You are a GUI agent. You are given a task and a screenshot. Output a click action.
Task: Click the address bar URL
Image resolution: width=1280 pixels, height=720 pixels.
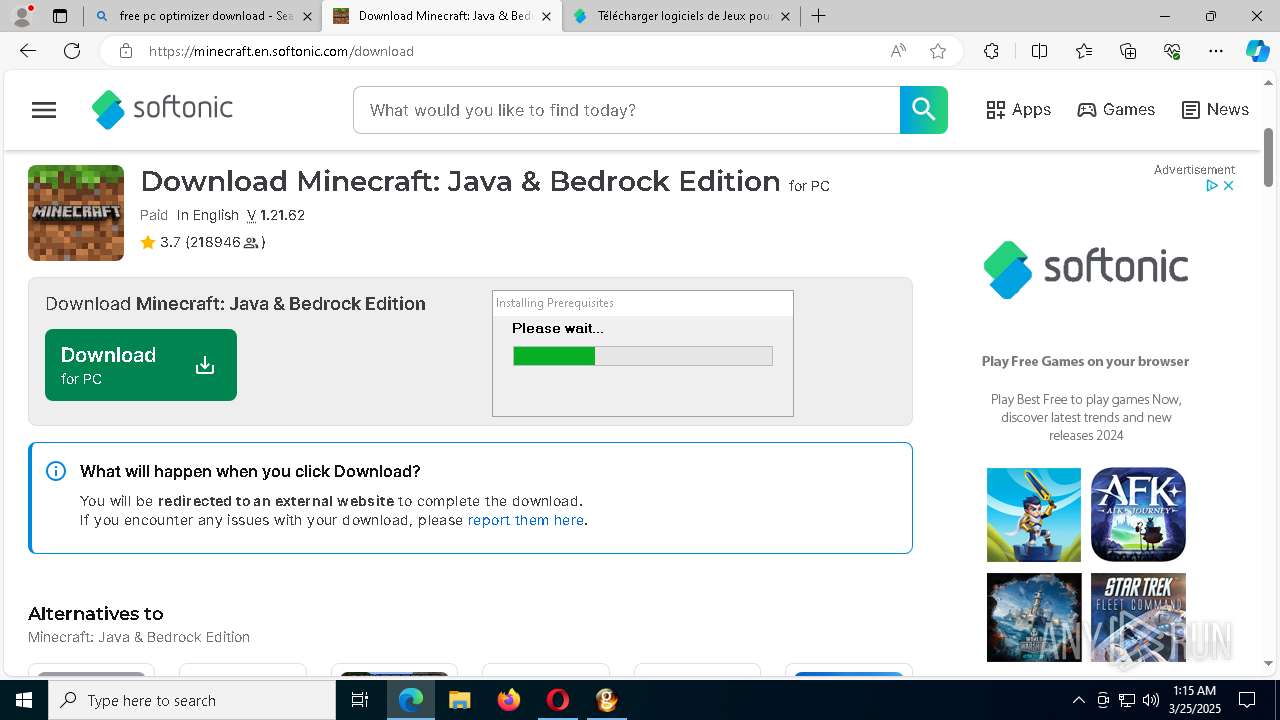pos(281,51)
